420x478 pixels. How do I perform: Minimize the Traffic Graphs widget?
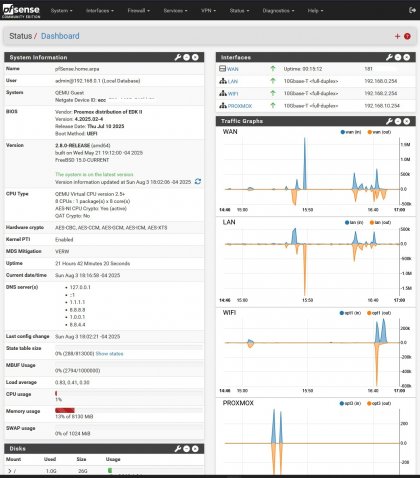[398, 121]
